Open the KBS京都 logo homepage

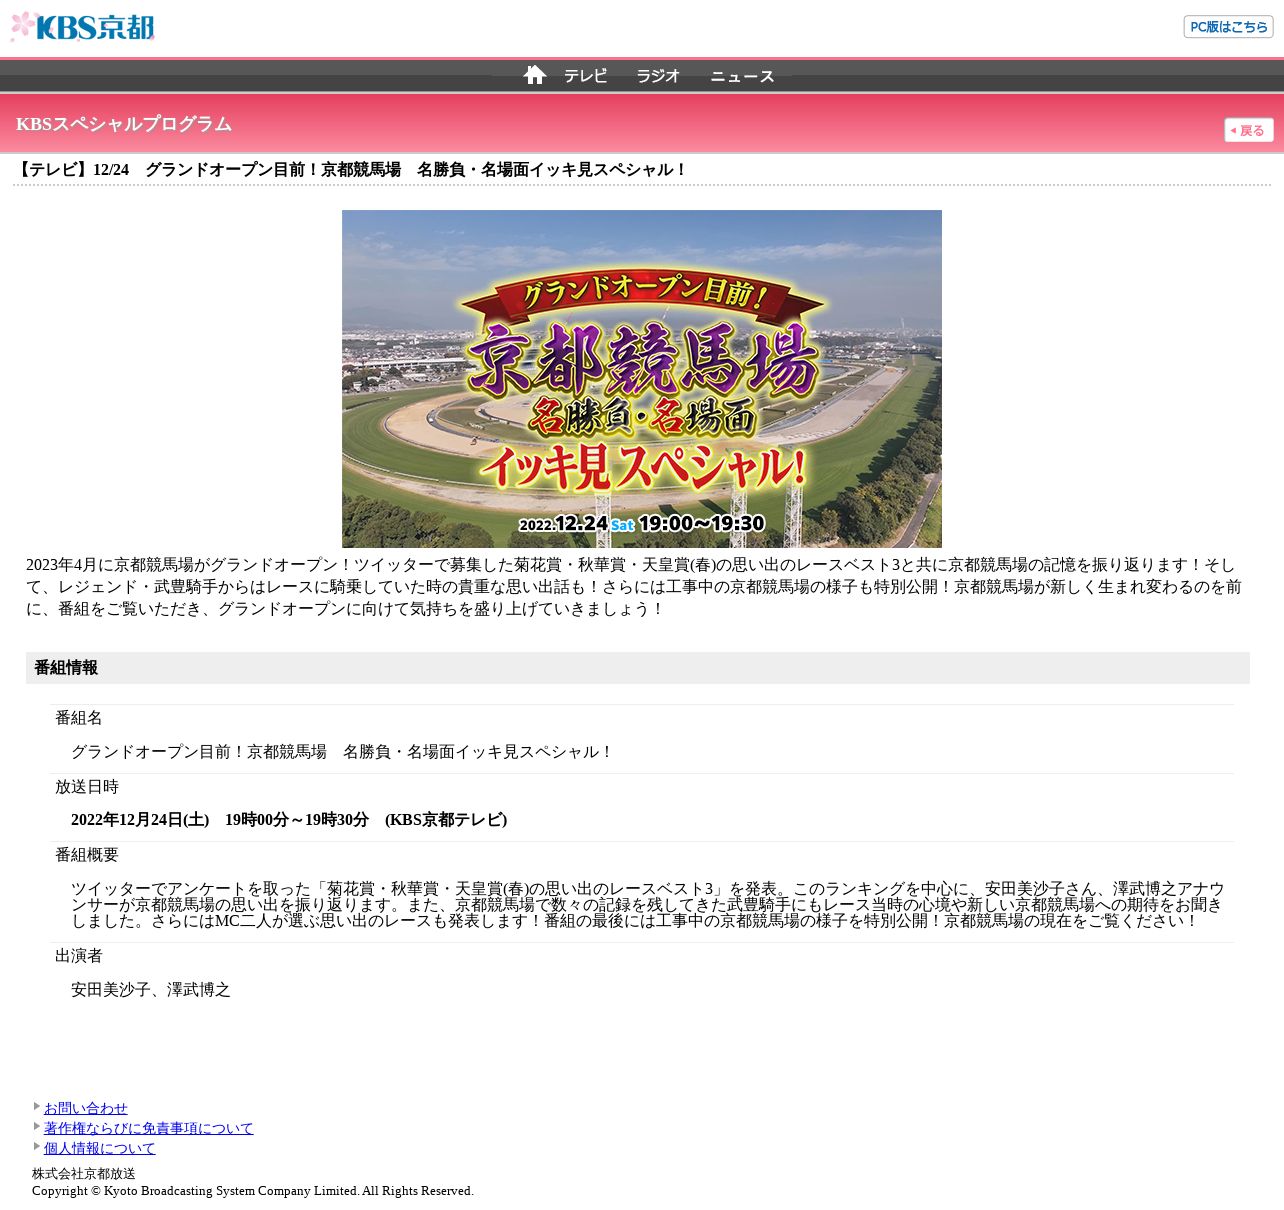click(82, 27)
